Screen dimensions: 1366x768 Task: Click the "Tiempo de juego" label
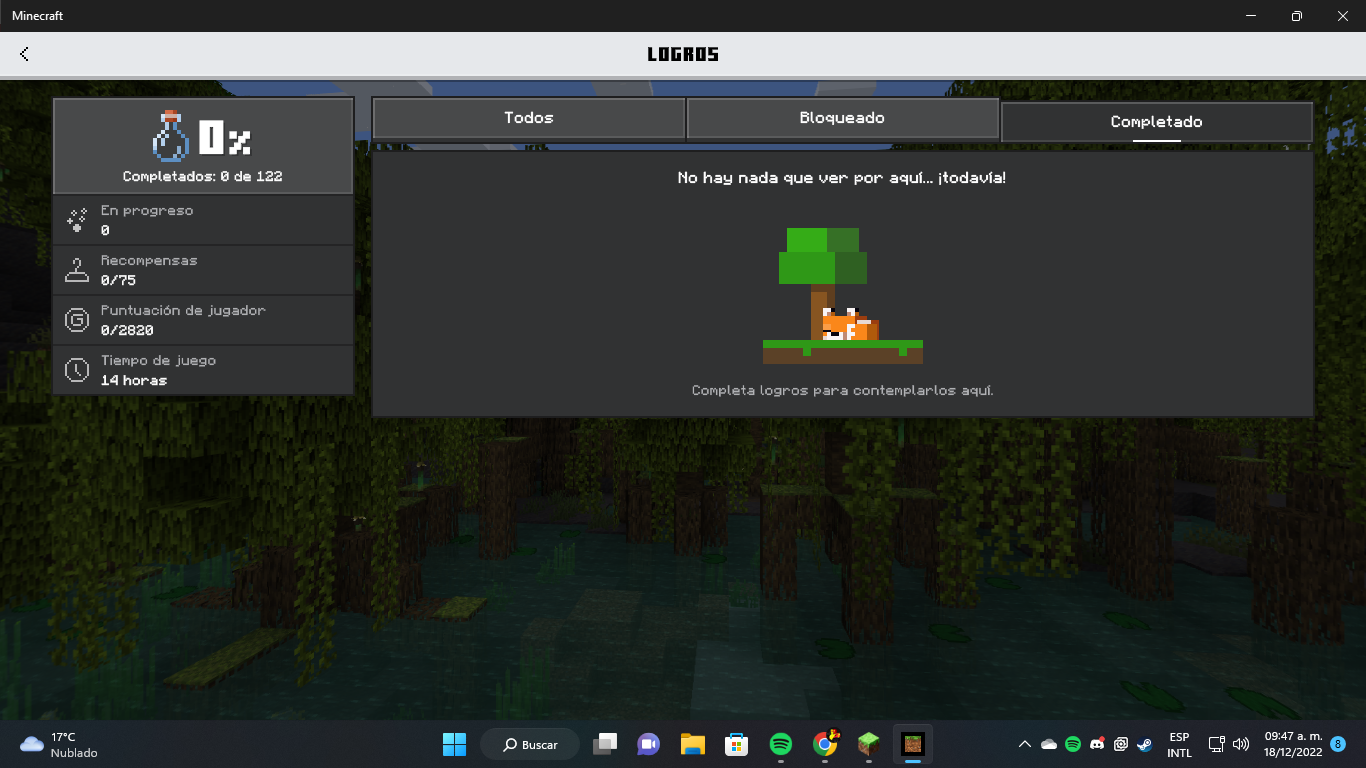coord(158,361)
